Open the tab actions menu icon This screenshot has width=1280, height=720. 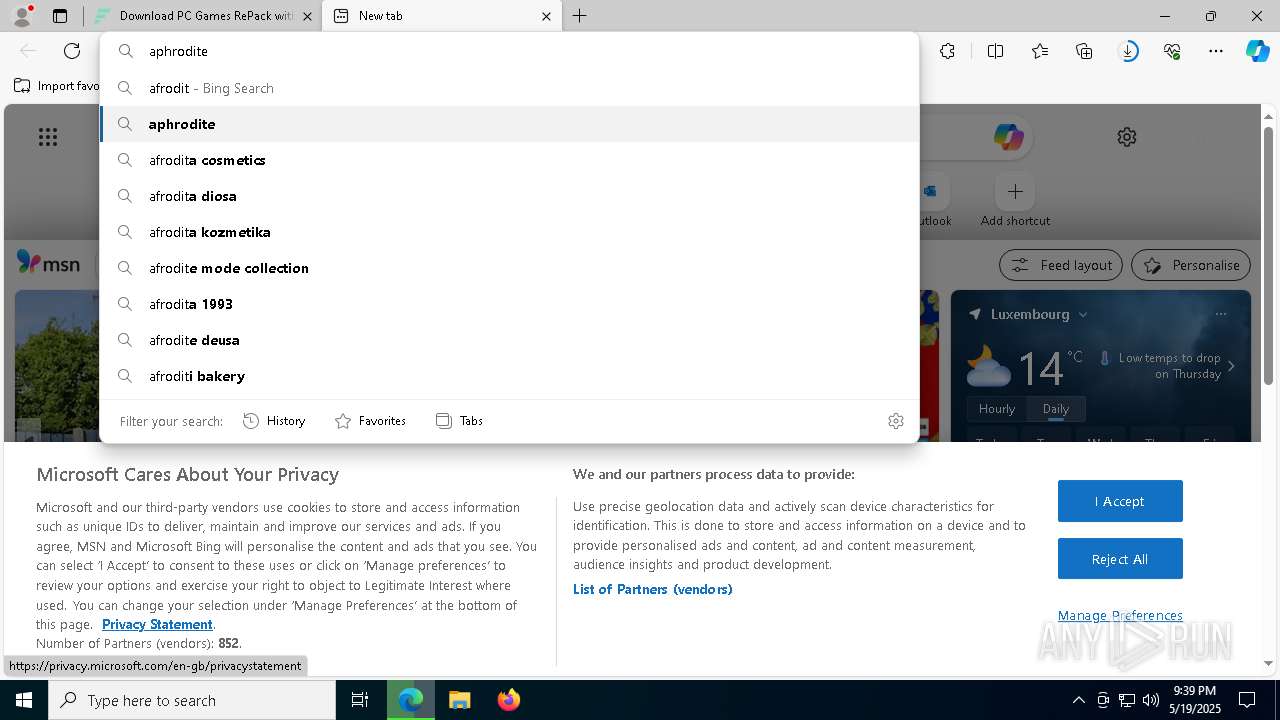tap(60, 16)
